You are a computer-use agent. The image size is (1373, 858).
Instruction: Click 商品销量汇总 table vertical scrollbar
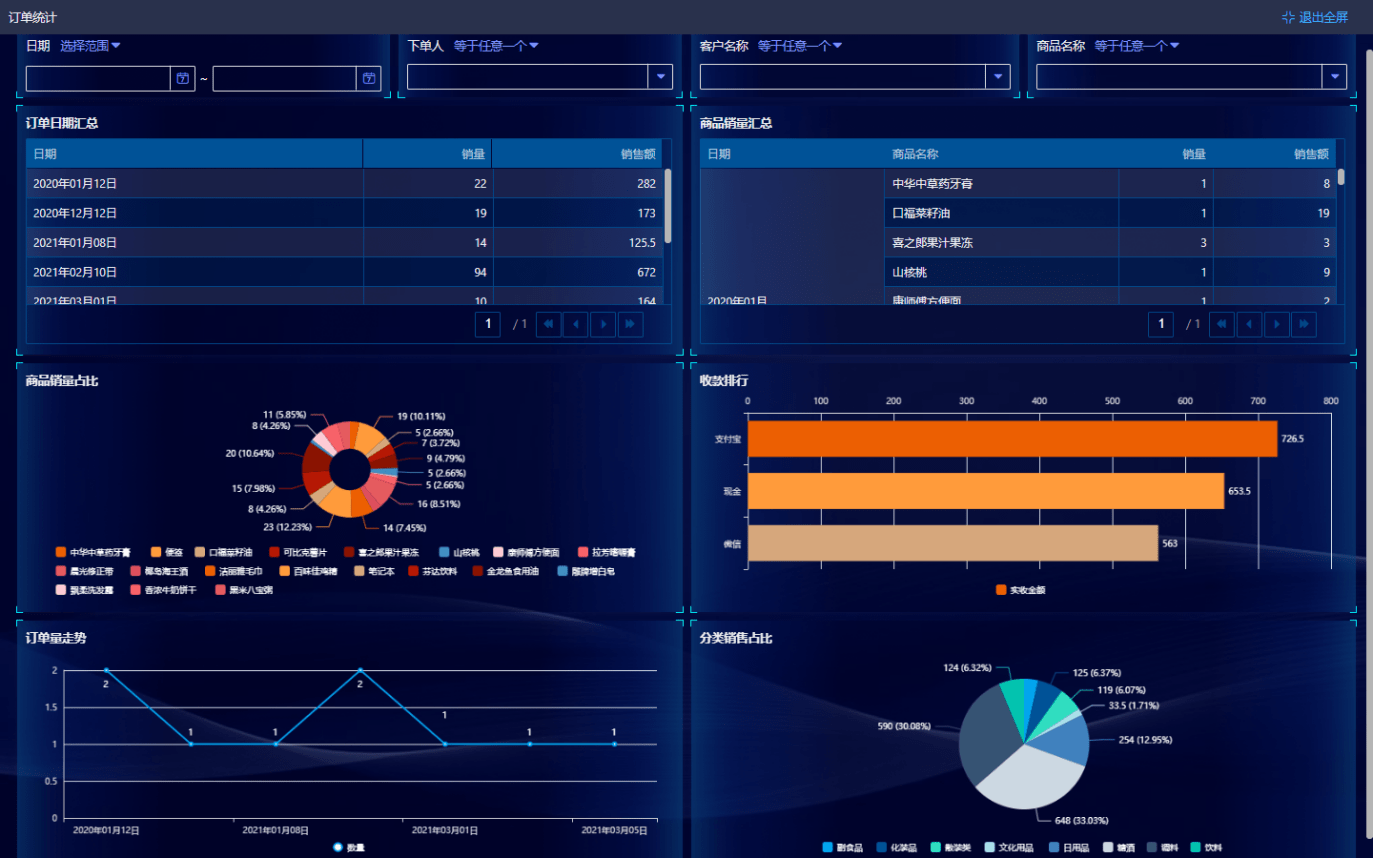[x=1341, y=177]
